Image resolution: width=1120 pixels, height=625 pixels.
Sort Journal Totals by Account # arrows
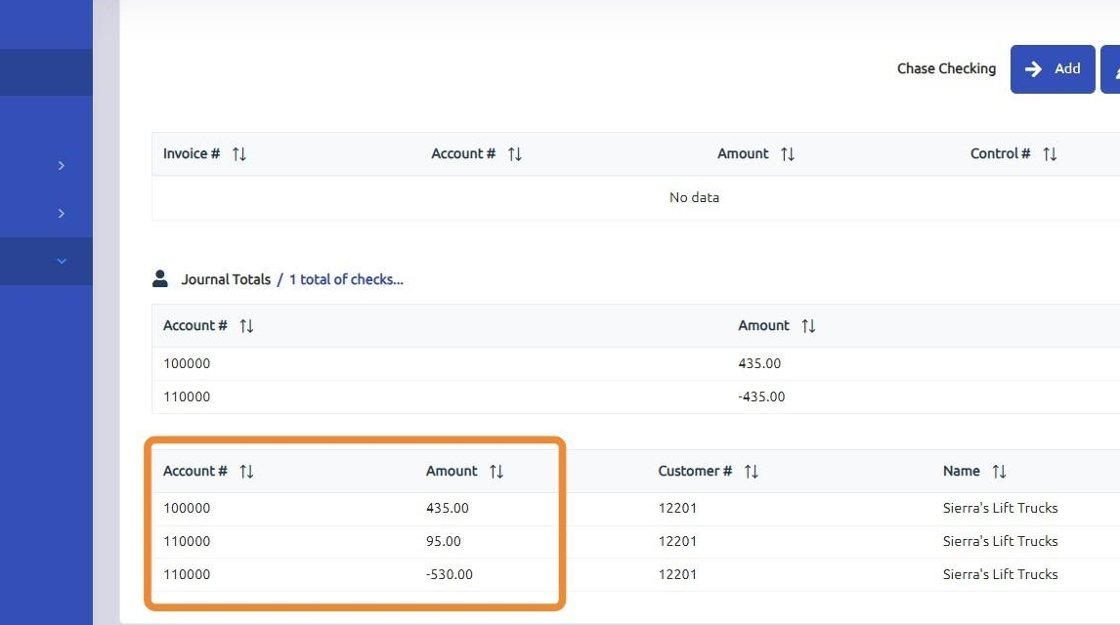[246, 326]
